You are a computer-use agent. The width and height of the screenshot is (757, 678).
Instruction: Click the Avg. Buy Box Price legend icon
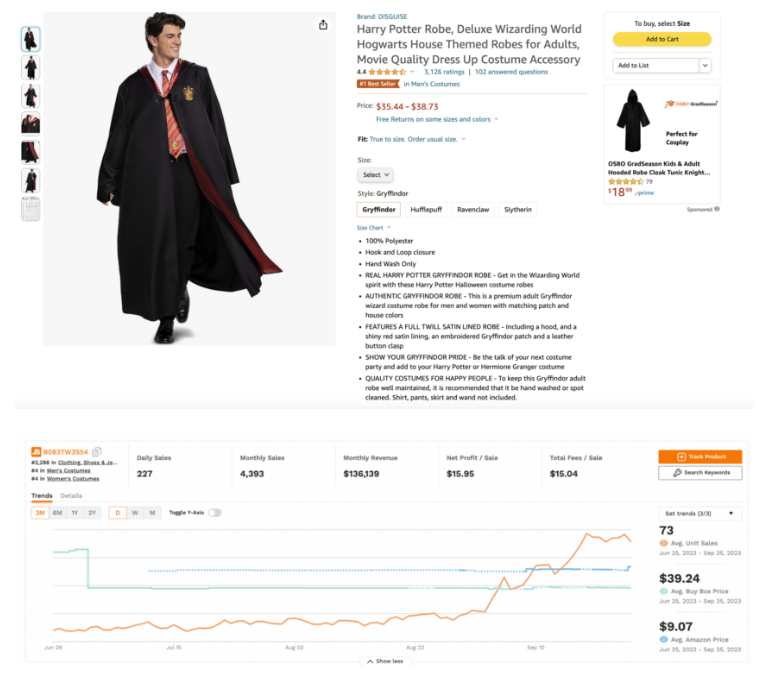click(664, 591)
